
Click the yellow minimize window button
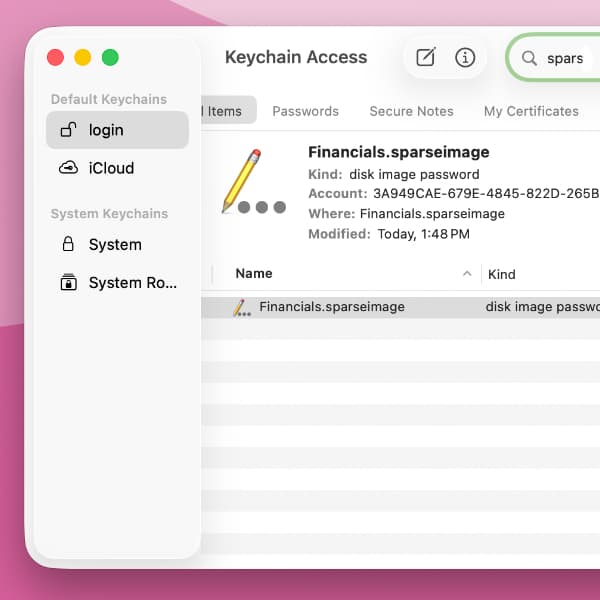[x=83, y=57]
